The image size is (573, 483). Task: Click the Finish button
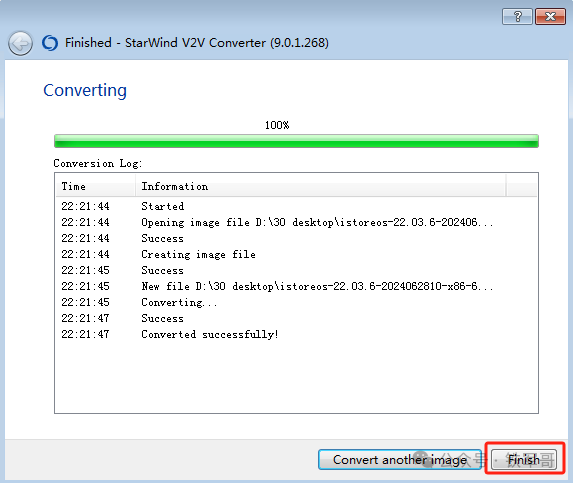tap(524, 460)
